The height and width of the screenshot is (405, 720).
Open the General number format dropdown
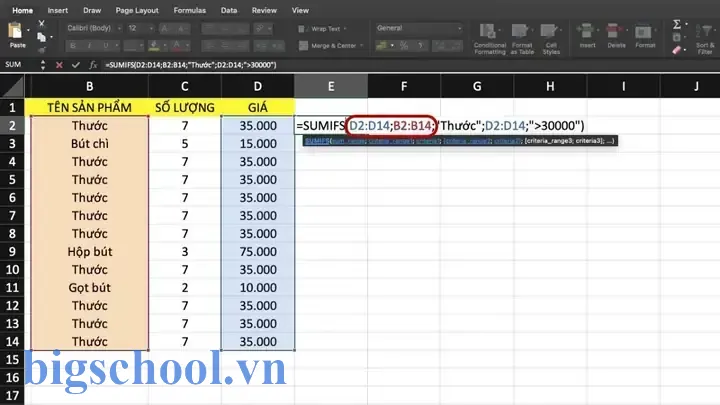point(419,28)
